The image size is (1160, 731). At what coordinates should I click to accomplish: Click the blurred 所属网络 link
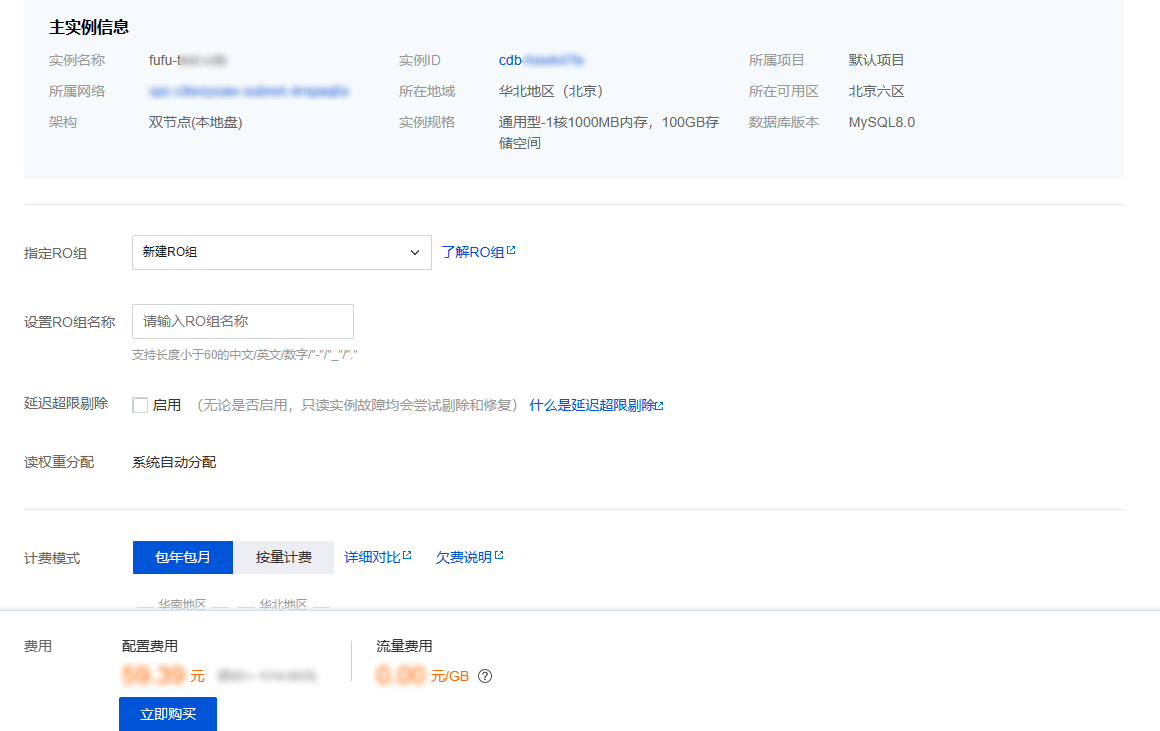click(249, 91)
